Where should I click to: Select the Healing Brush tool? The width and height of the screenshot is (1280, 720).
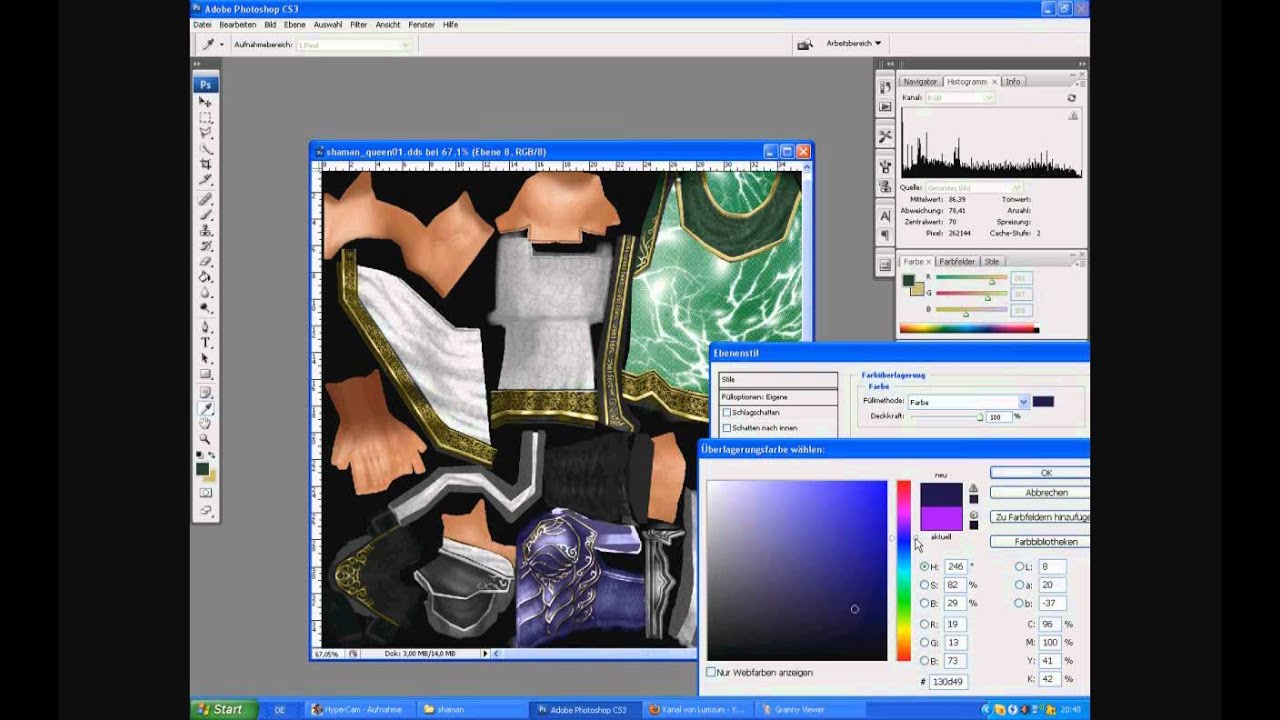click(206, 199)
